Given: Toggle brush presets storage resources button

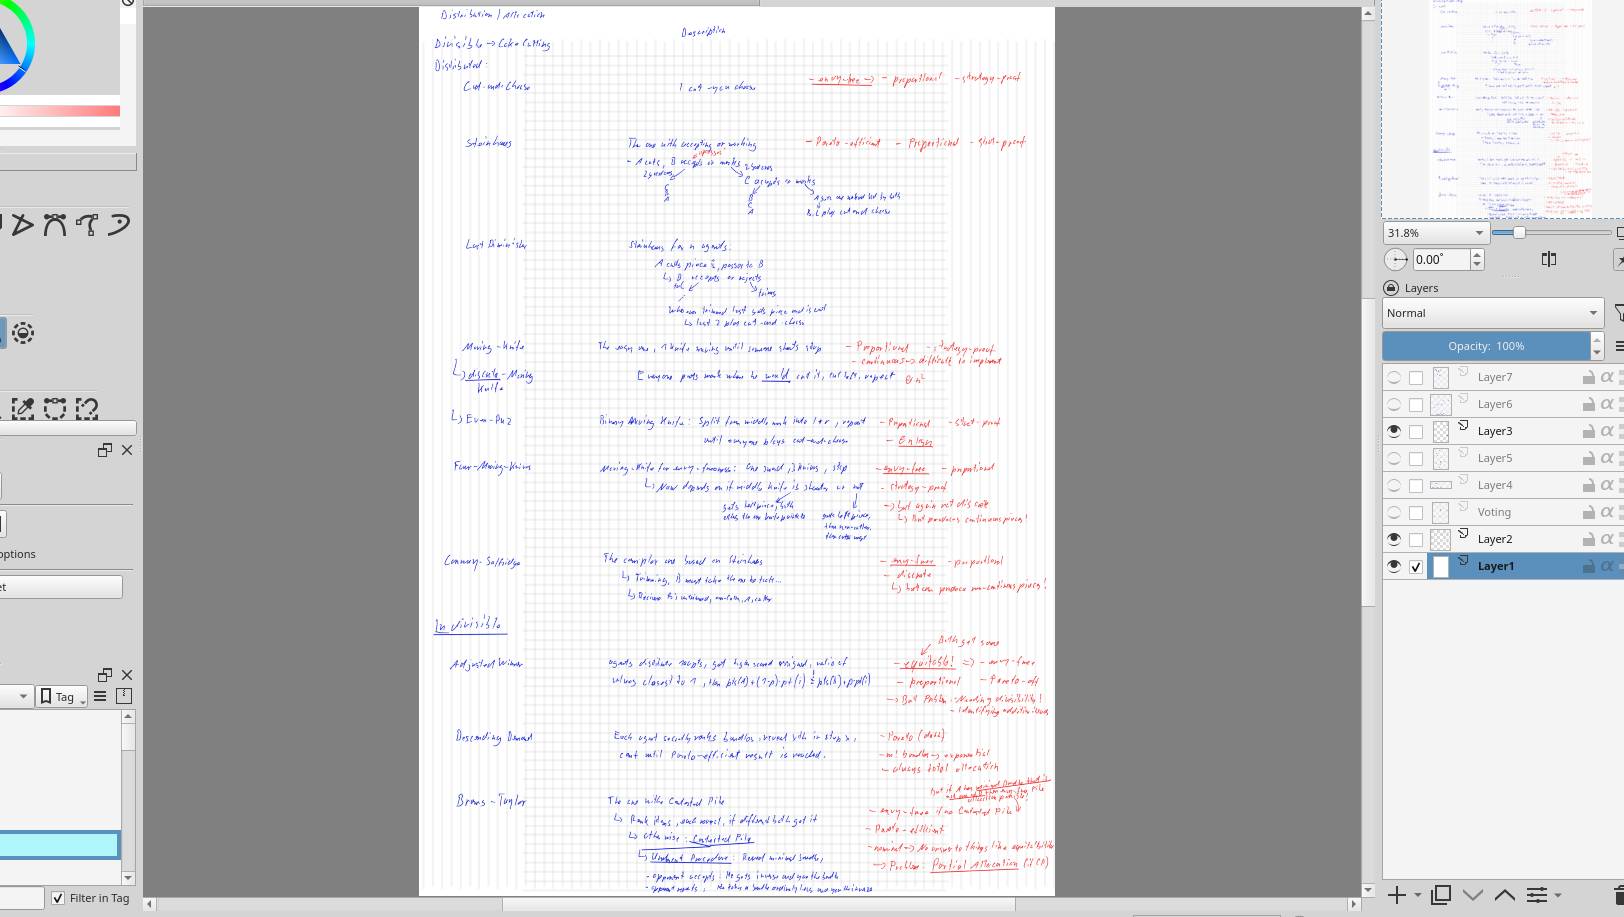Looking at the screenshot, I should click(124, 696).
